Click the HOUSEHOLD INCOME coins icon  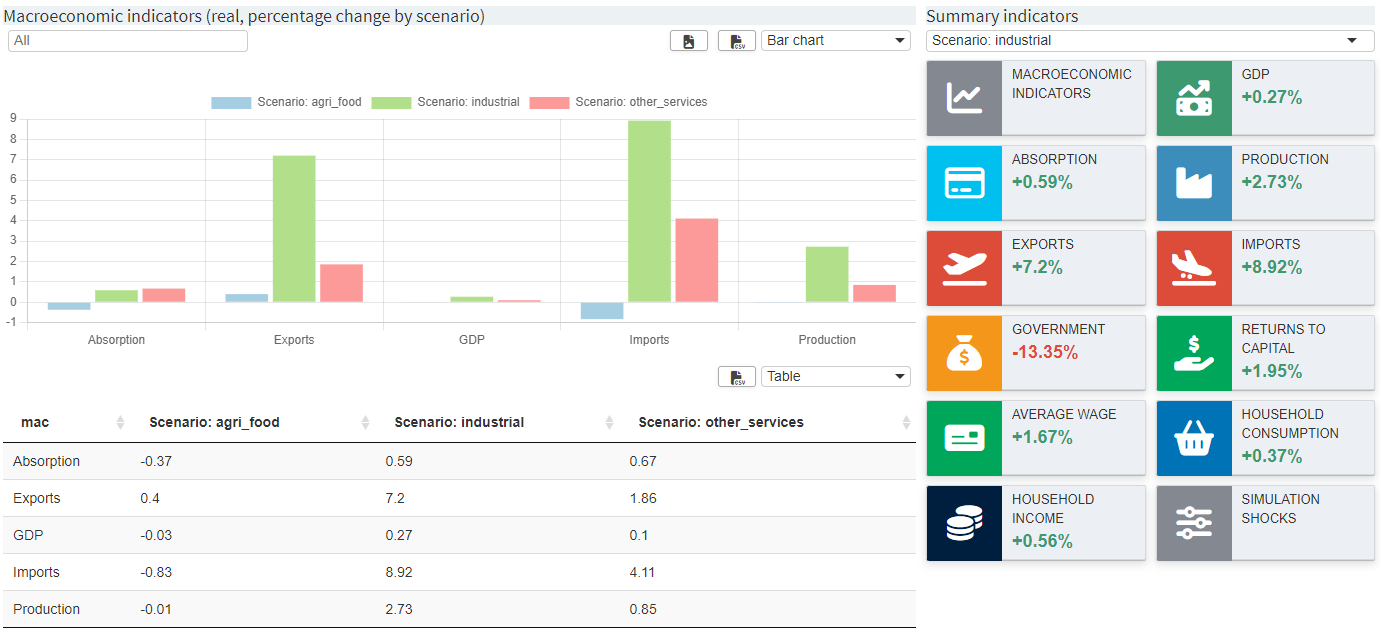point(965,522)
